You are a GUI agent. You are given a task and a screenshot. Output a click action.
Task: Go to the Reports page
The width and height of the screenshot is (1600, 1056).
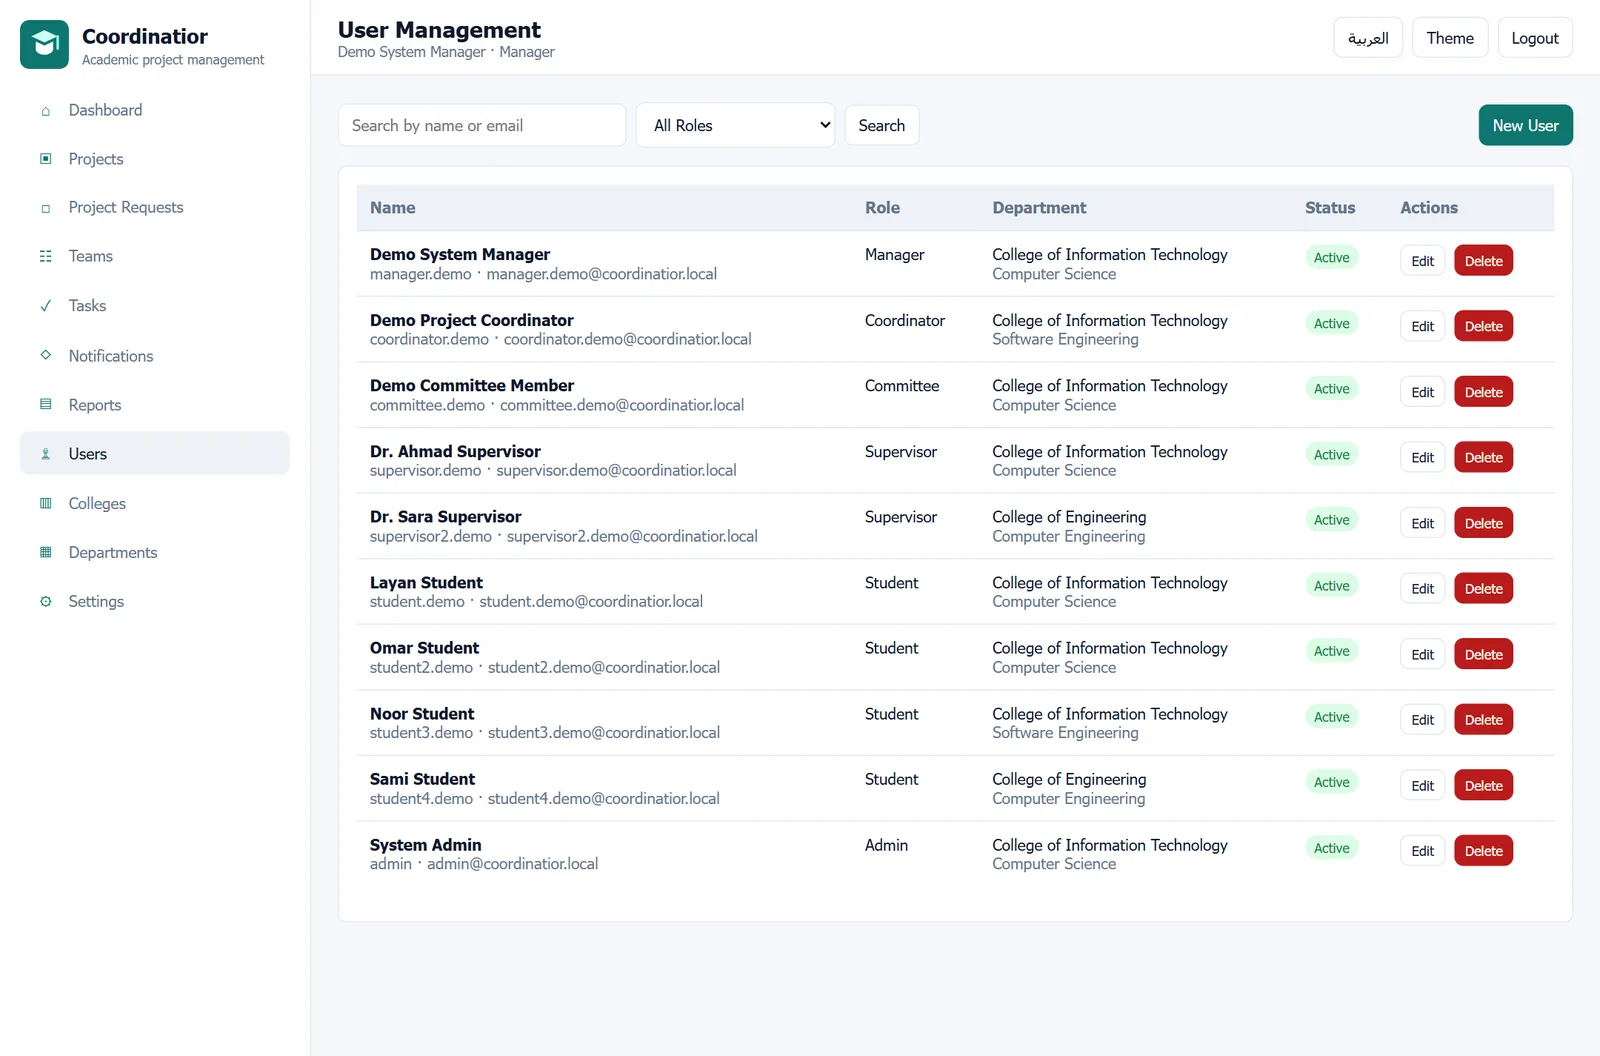(x=155, y=404)
